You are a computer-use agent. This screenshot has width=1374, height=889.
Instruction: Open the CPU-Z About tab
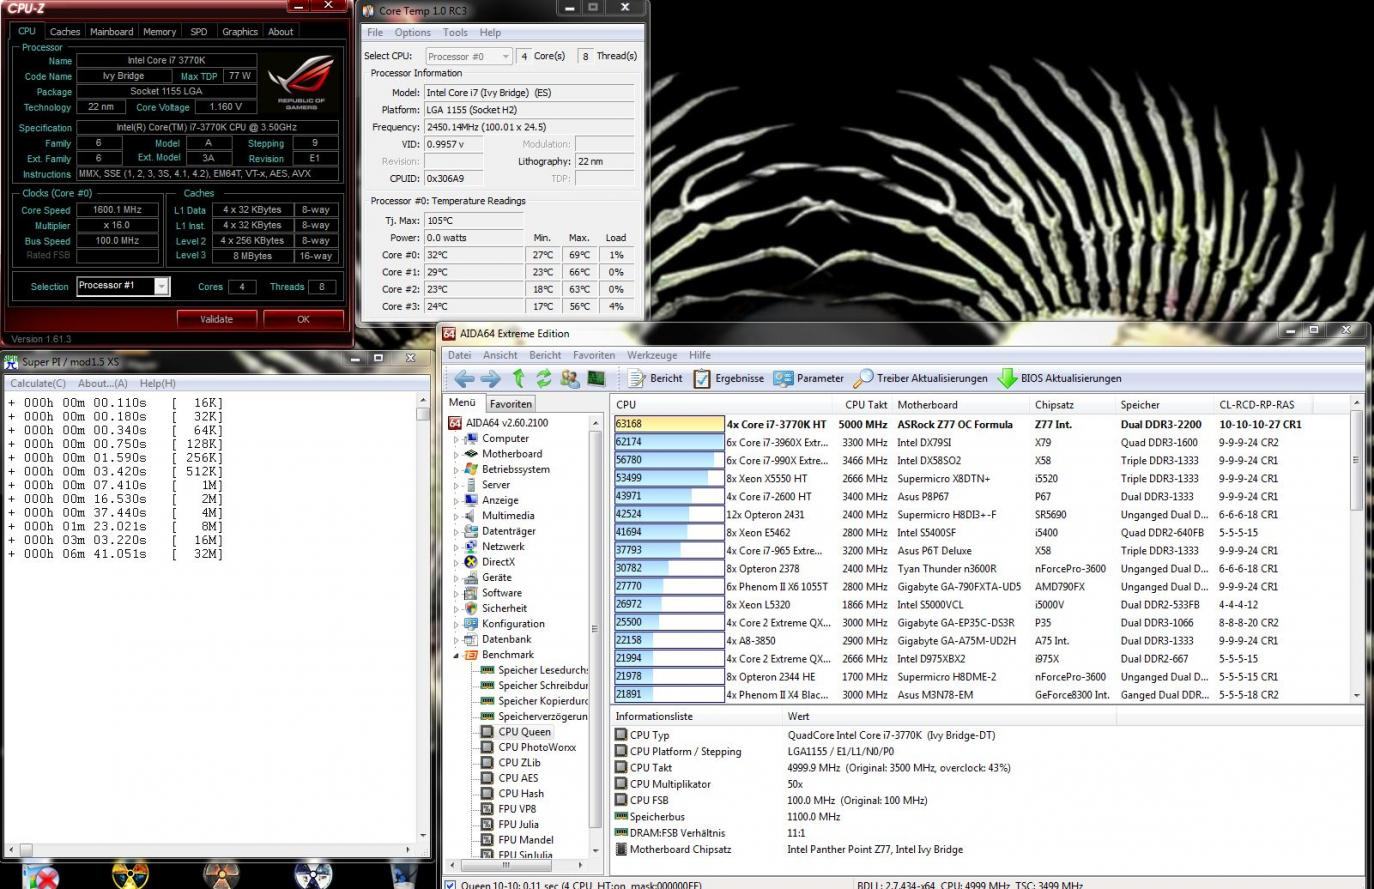click(281, 32)
